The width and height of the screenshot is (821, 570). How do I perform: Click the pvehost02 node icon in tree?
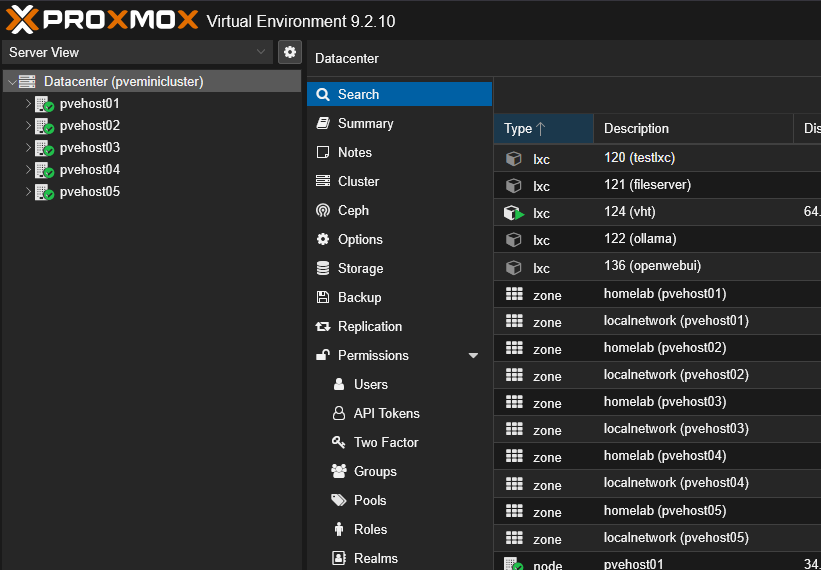[x=45, y=126]
